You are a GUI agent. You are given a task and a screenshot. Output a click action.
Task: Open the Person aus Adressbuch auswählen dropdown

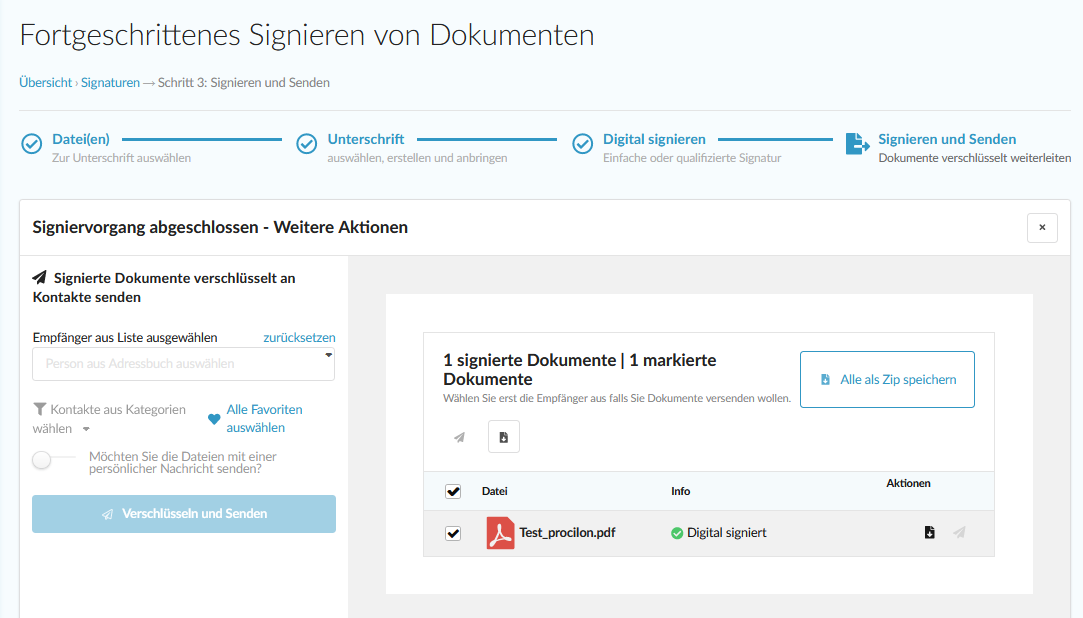[x=183, y=364]
